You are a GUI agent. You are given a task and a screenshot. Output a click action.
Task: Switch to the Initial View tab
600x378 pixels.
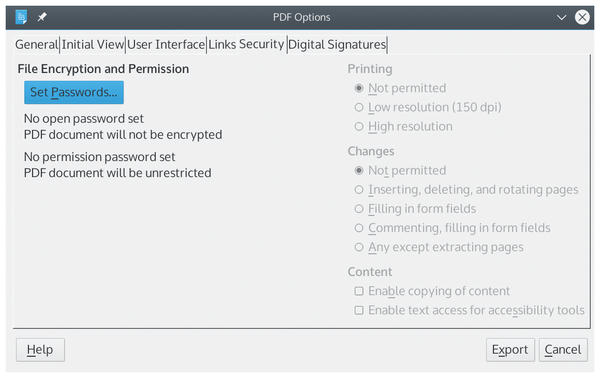[93, 44]
